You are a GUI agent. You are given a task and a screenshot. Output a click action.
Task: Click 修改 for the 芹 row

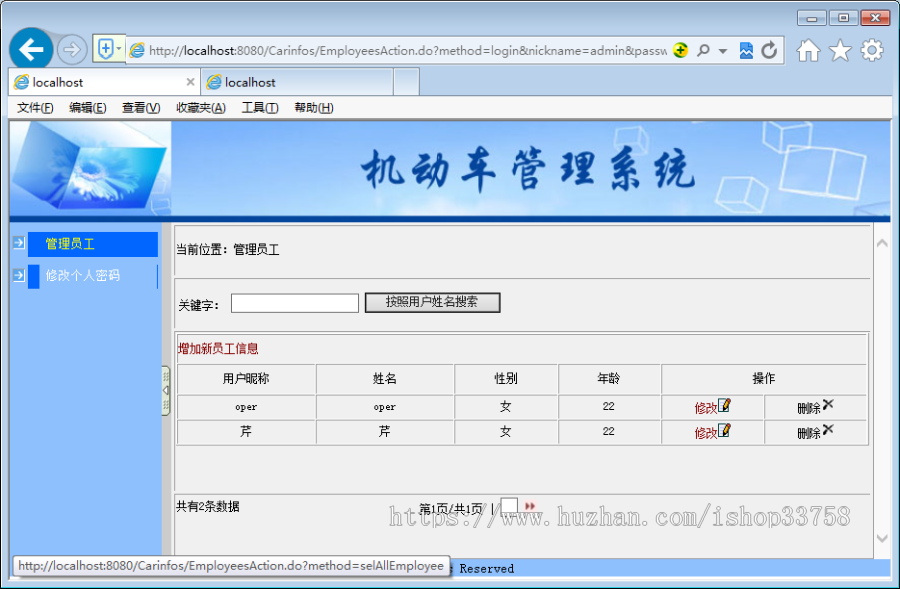(705, 433)
